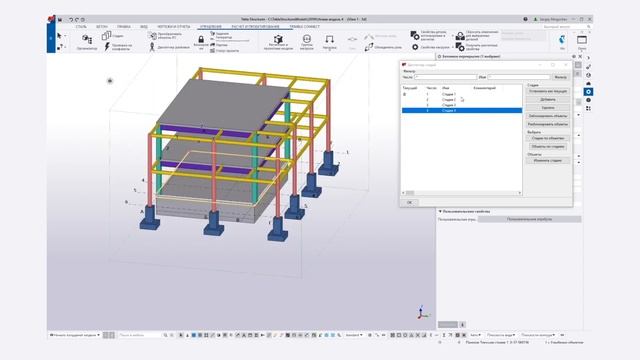The height and width of the screenshot is (360, 640).
Task: Open Статус проекта in ribbon
Action: click(x=224, y=51)
